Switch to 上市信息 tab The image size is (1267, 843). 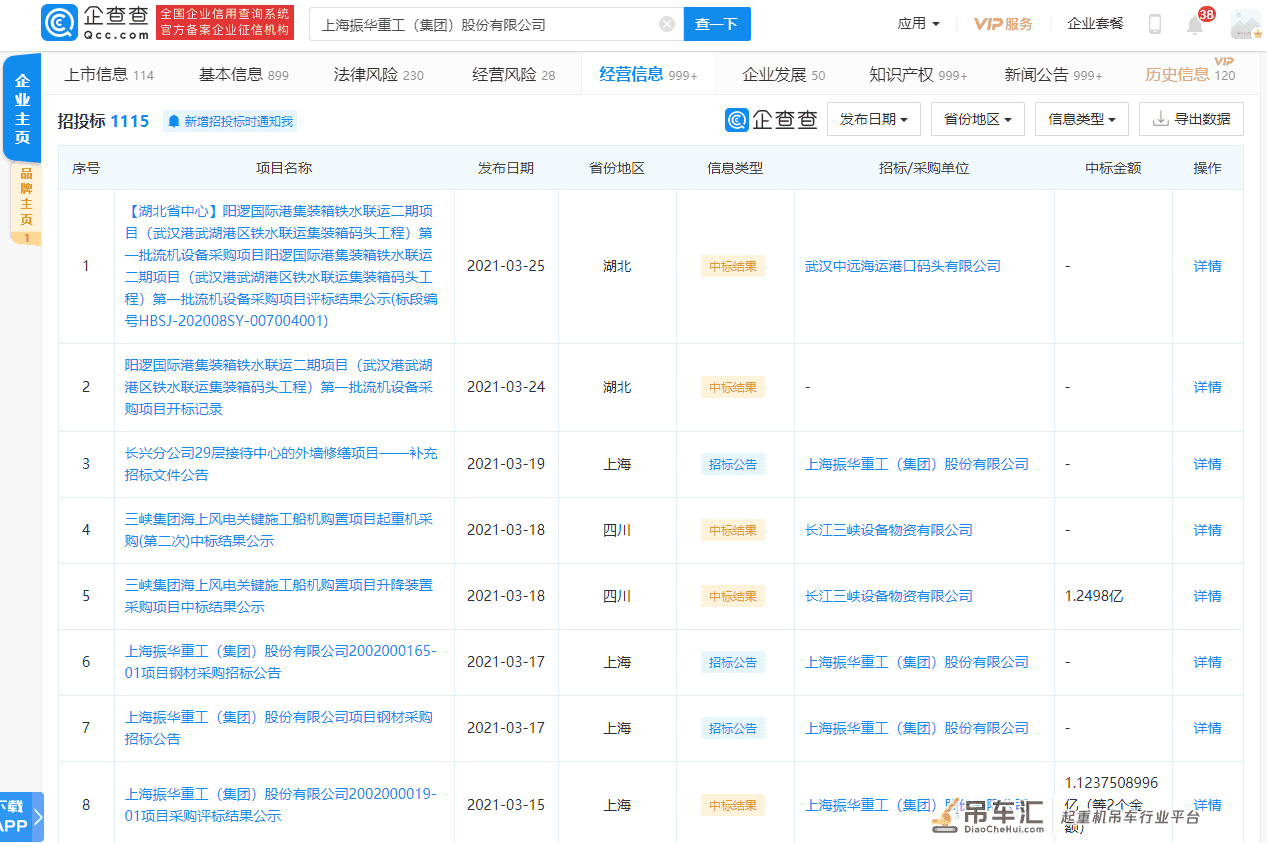click(109, 75)
